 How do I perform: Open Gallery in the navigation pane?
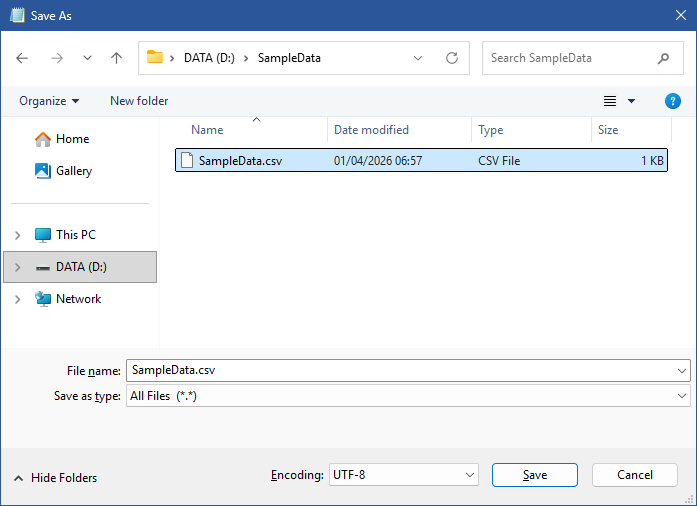(x=73, y=171)
